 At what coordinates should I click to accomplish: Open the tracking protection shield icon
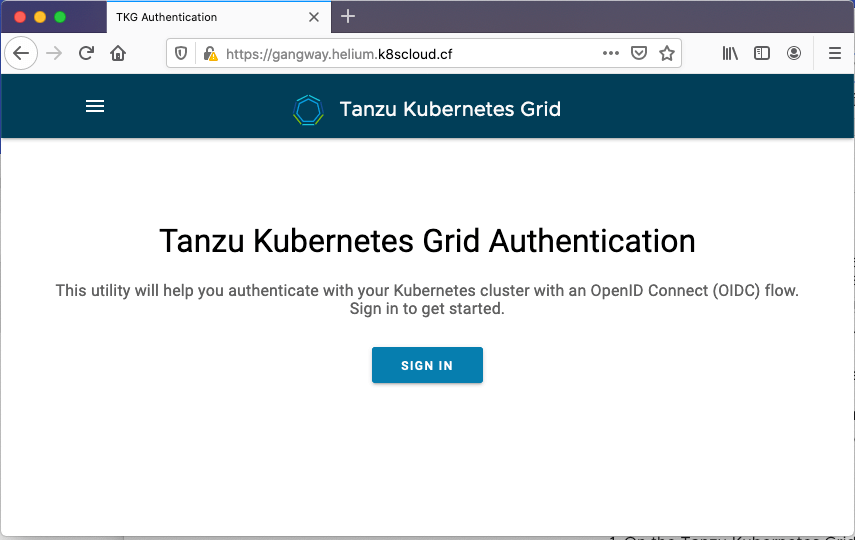click(x=181, y=53)
